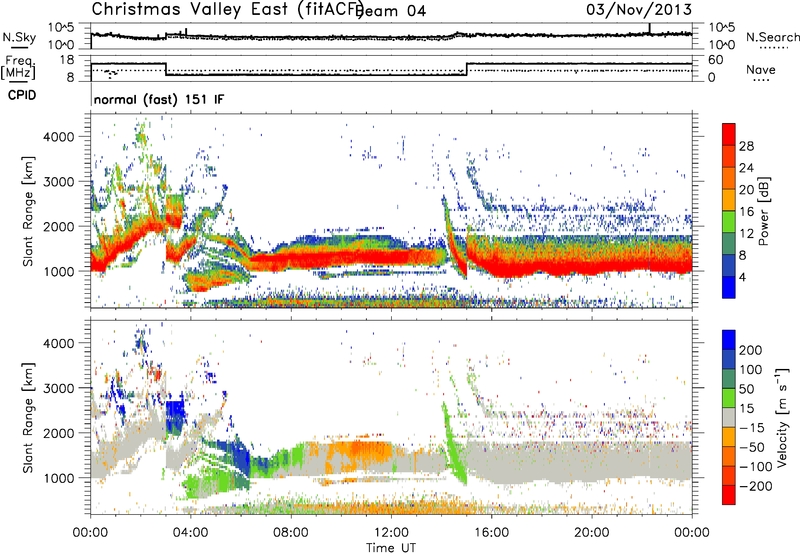The image size is (800, 554).
Task: Click the '-50' tick on Velocity colorbar
Action: pos(751,447)
